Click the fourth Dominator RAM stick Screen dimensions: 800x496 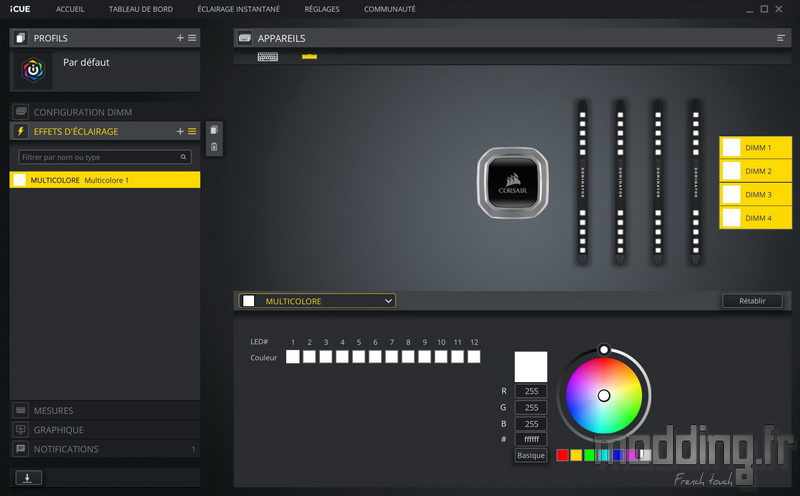click(695, 182)
